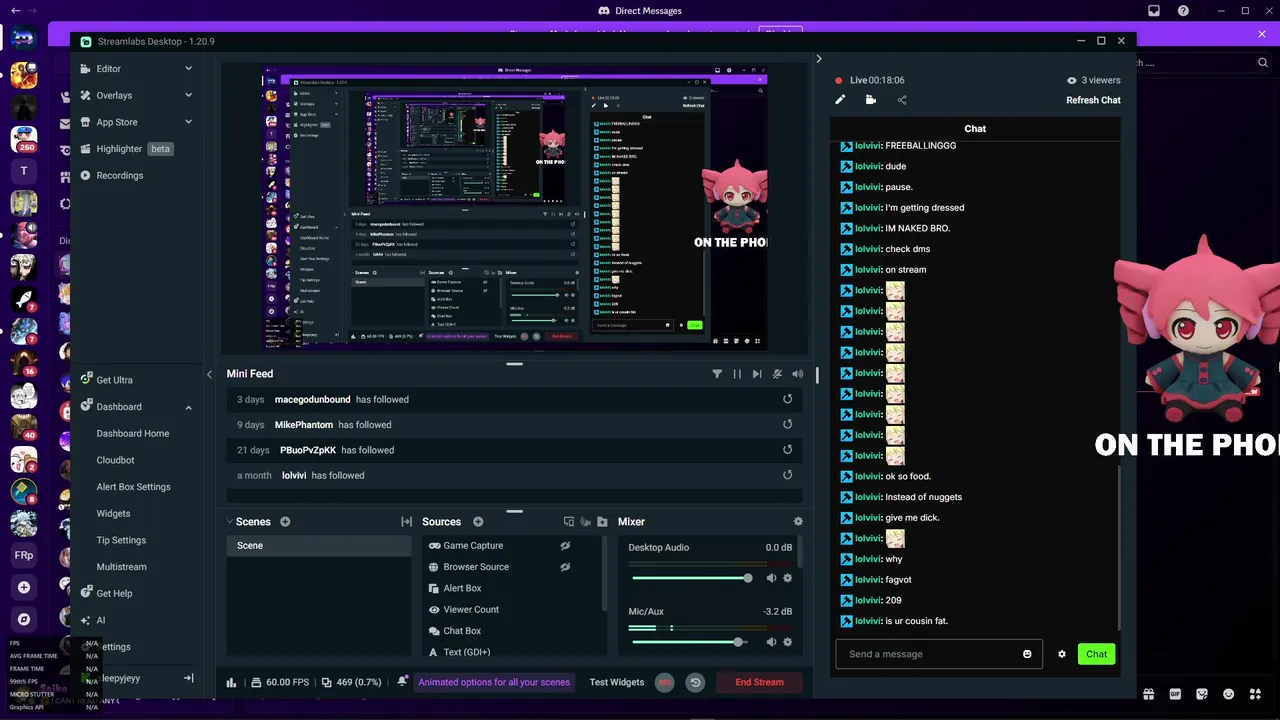Image resolution: width=1280 pixels, height=720 pixels.
Task: Mute Mic/Aux speaker icon
Action: pos(771,642)
